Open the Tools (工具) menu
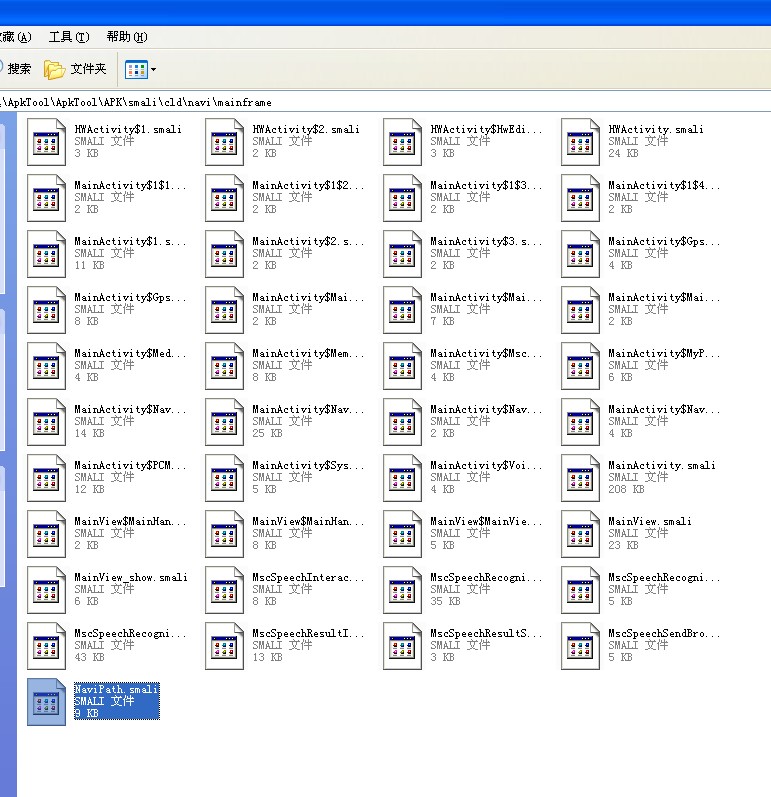Screen dimensions: 771x797 pyautogui.click(x=69, y=37)
